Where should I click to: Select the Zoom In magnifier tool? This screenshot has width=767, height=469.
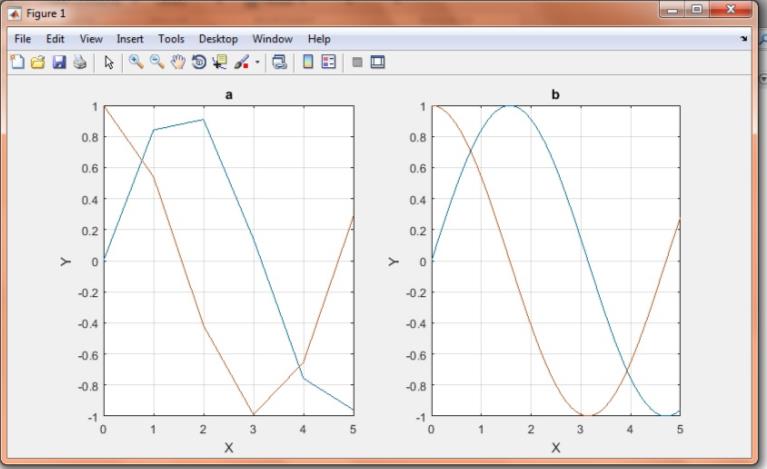pyautogui.click(x=136, y=62)
